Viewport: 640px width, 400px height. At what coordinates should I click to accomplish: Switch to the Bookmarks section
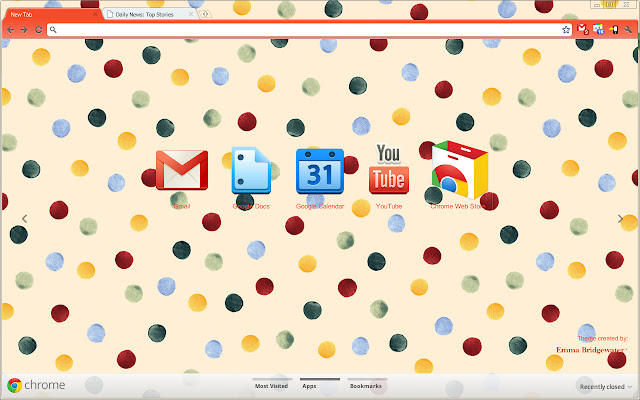point(366,386)
